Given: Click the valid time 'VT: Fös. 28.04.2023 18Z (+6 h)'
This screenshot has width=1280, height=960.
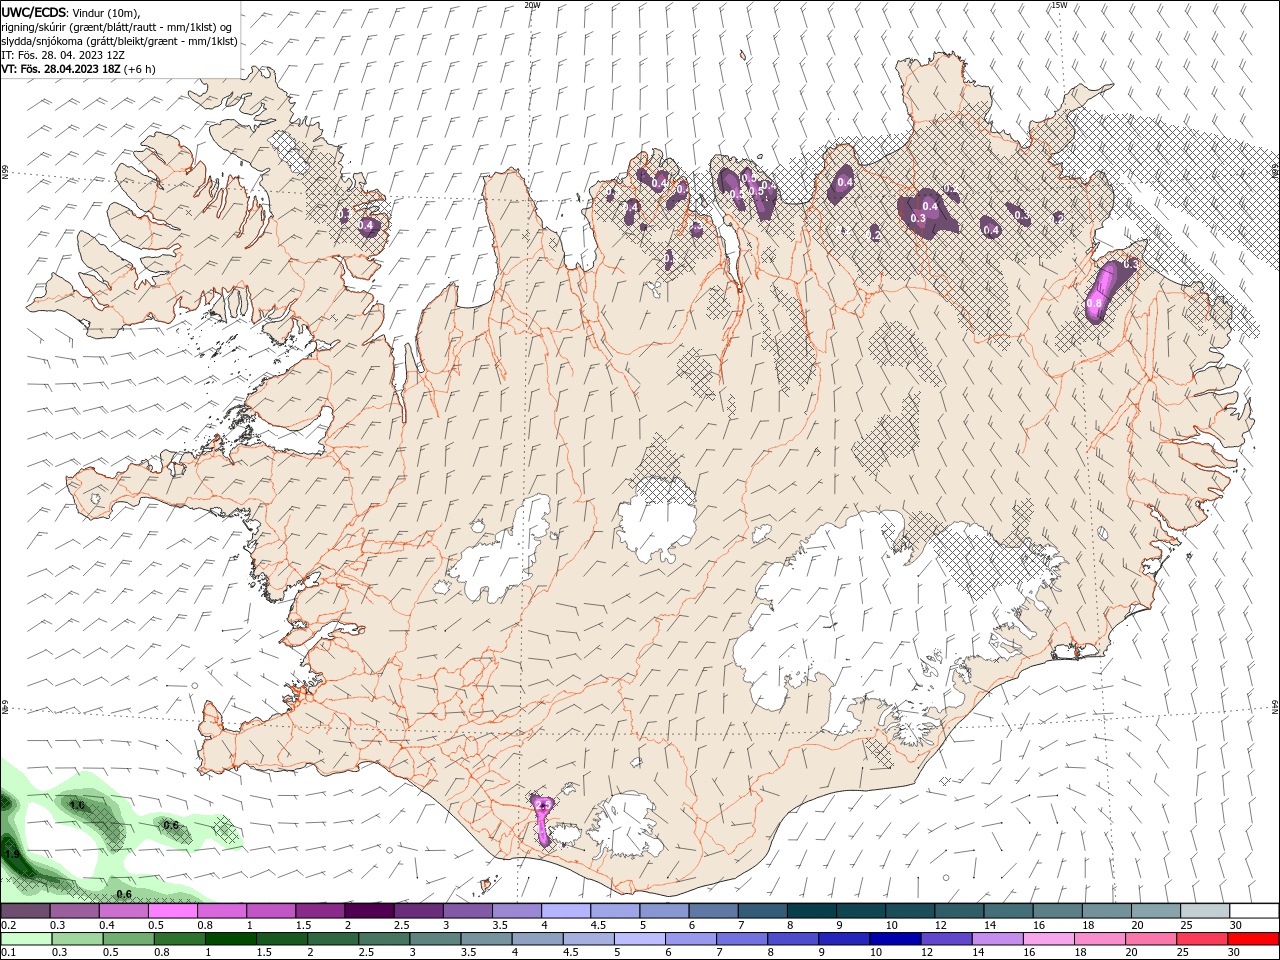Looking at the screenshot, I should click(x=78, y=69).
